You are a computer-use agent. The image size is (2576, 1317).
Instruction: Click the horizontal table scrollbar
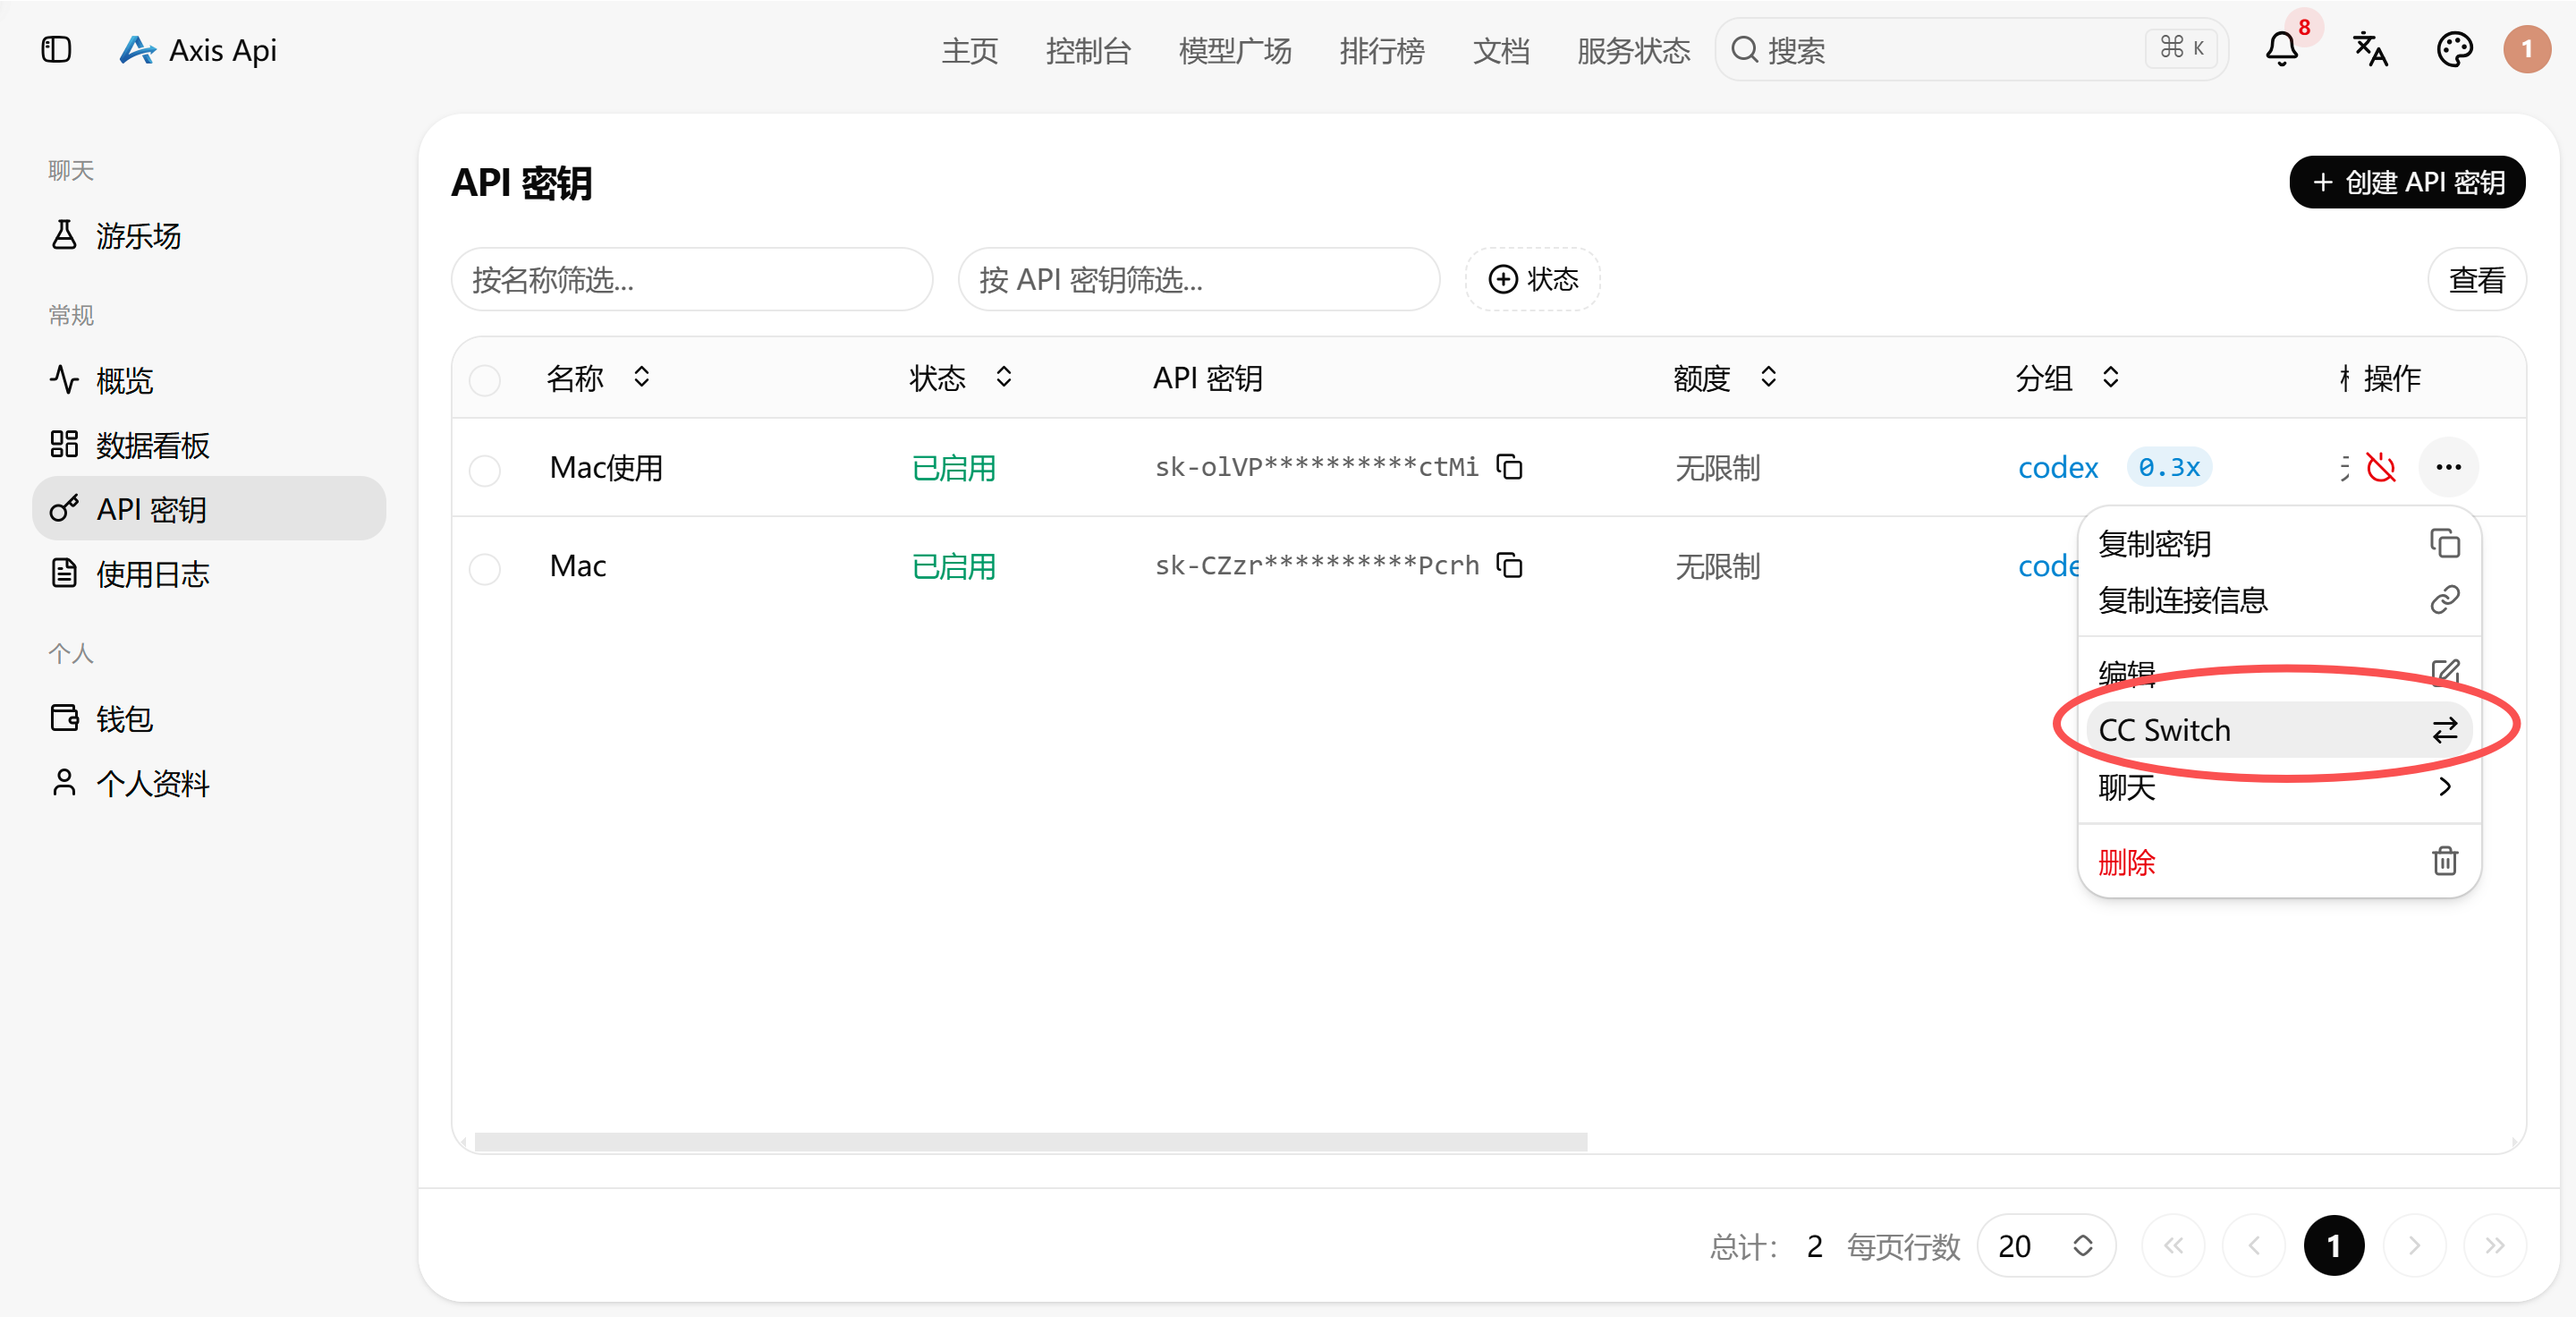[x=1031, y=1141]
